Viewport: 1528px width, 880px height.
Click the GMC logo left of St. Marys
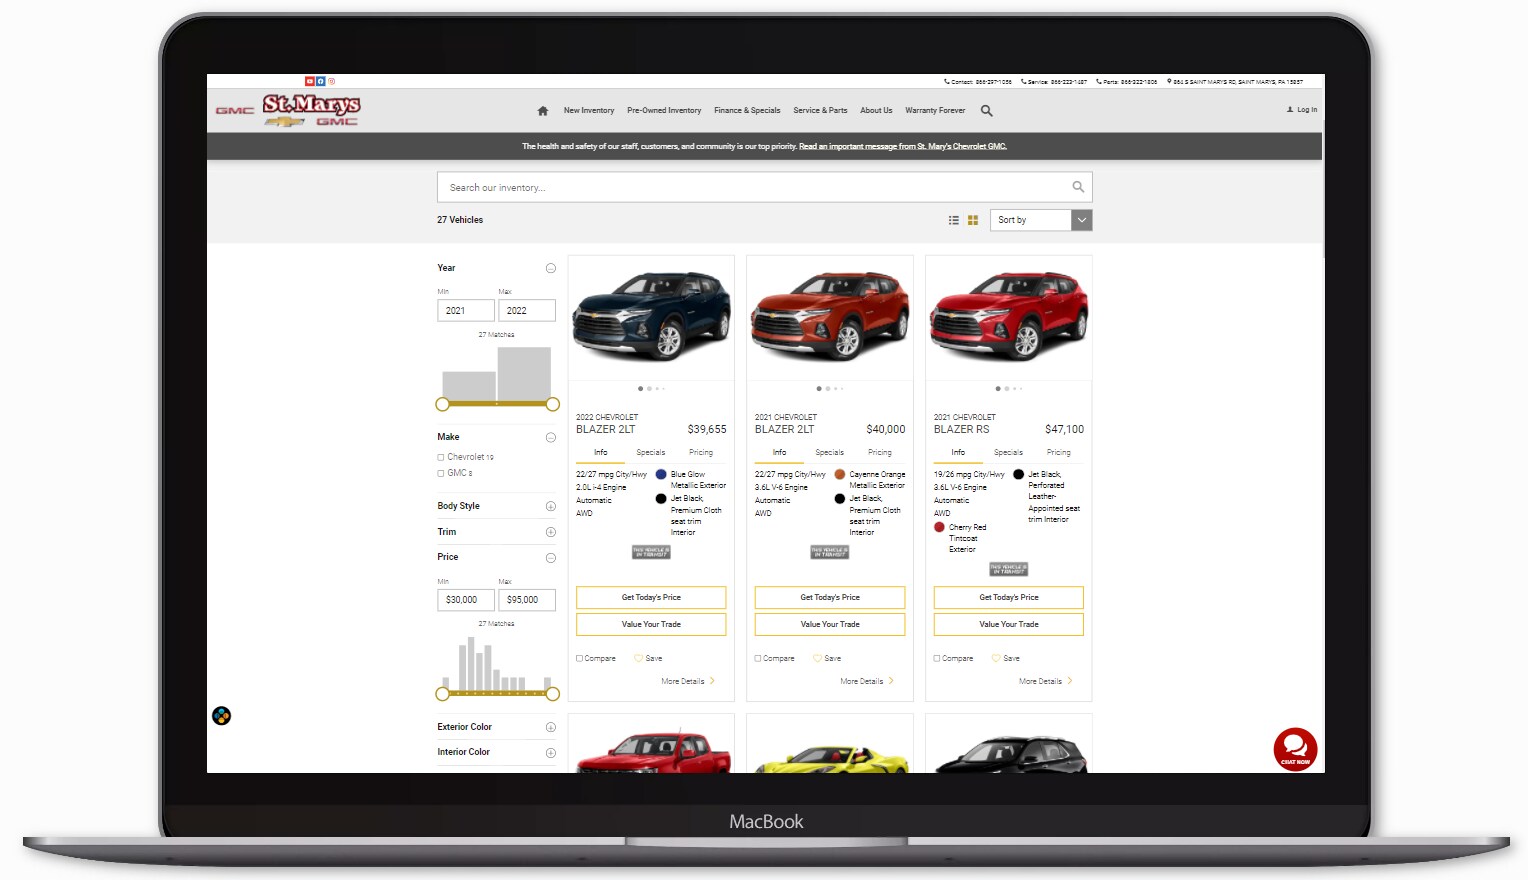(235, 111)
